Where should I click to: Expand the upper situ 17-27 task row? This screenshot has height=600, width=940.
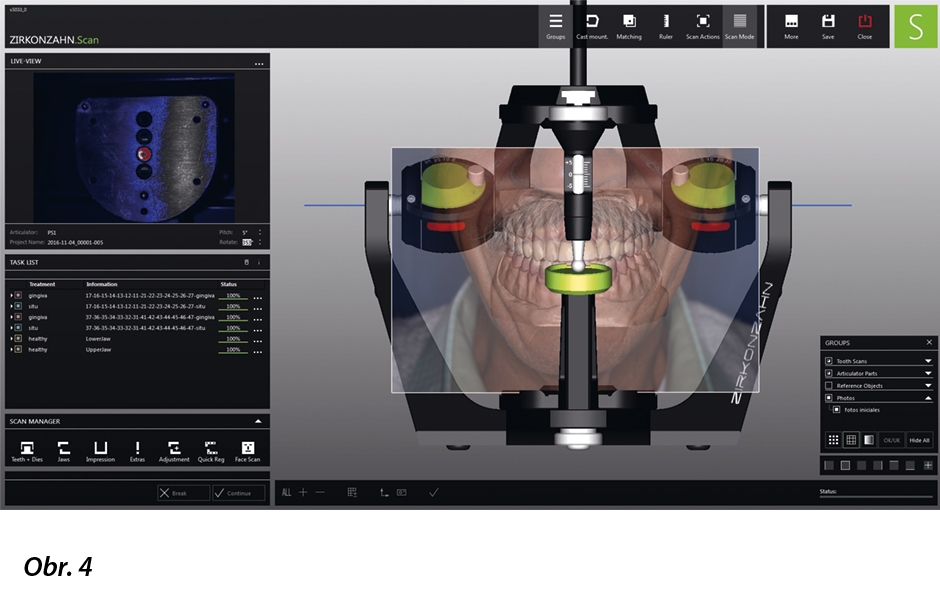11,306
